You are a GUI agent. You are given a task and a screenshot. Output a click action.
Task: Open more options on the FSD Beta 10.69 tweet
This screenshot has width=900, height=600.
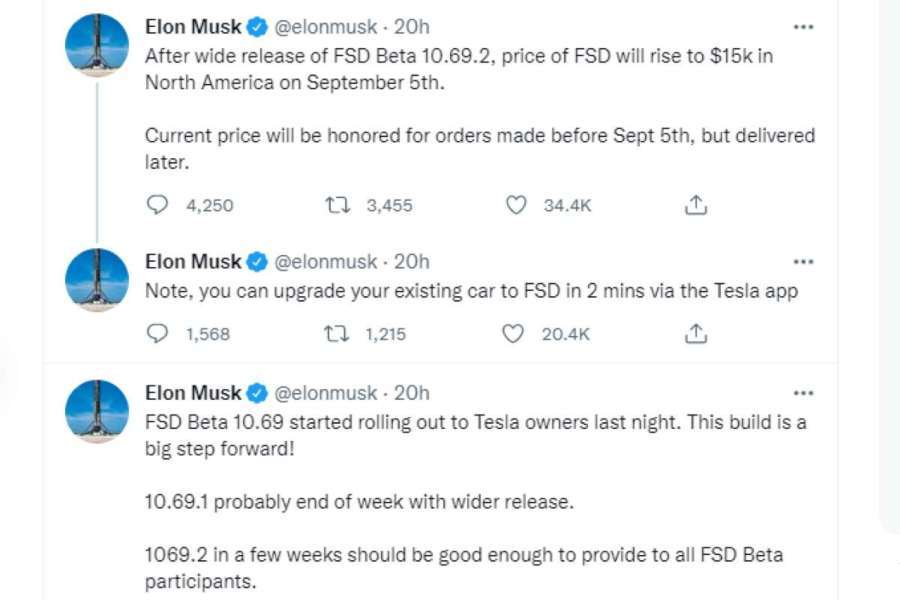[x=802, y=393]
